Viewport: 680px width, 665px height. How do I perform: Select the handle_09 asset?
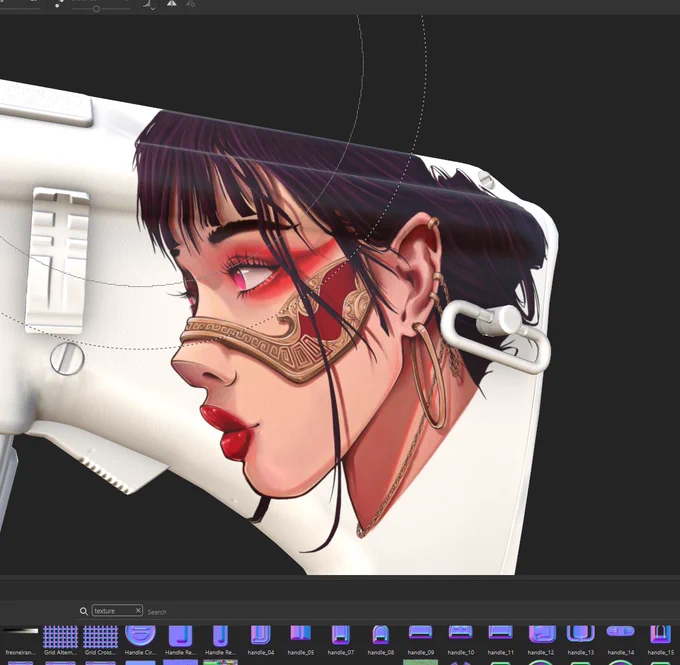click(420, 634)
